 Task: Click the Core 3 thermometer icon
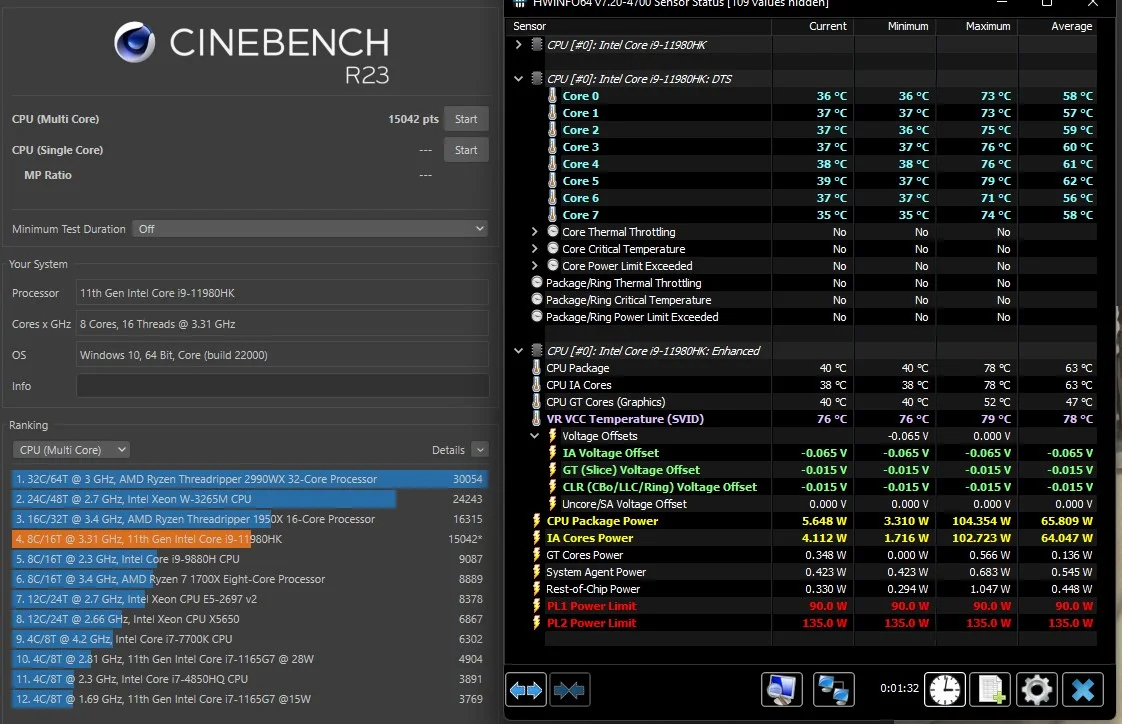(552, 147)
